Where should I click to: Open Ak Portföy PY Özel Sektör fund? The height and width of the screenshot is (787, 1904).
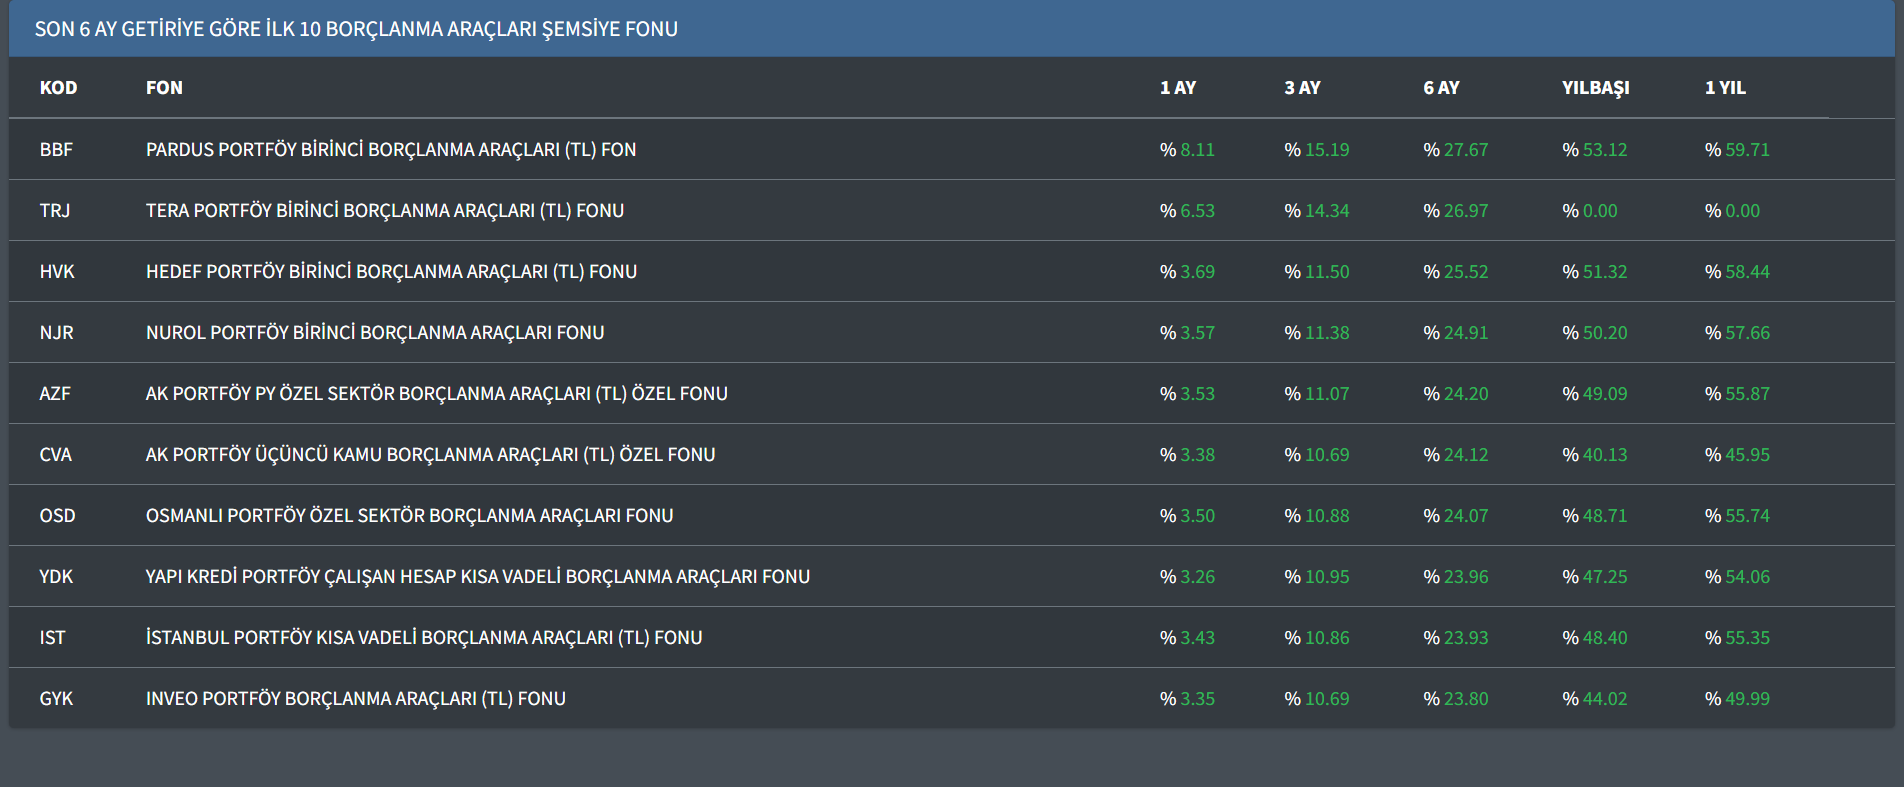[436, 394]
